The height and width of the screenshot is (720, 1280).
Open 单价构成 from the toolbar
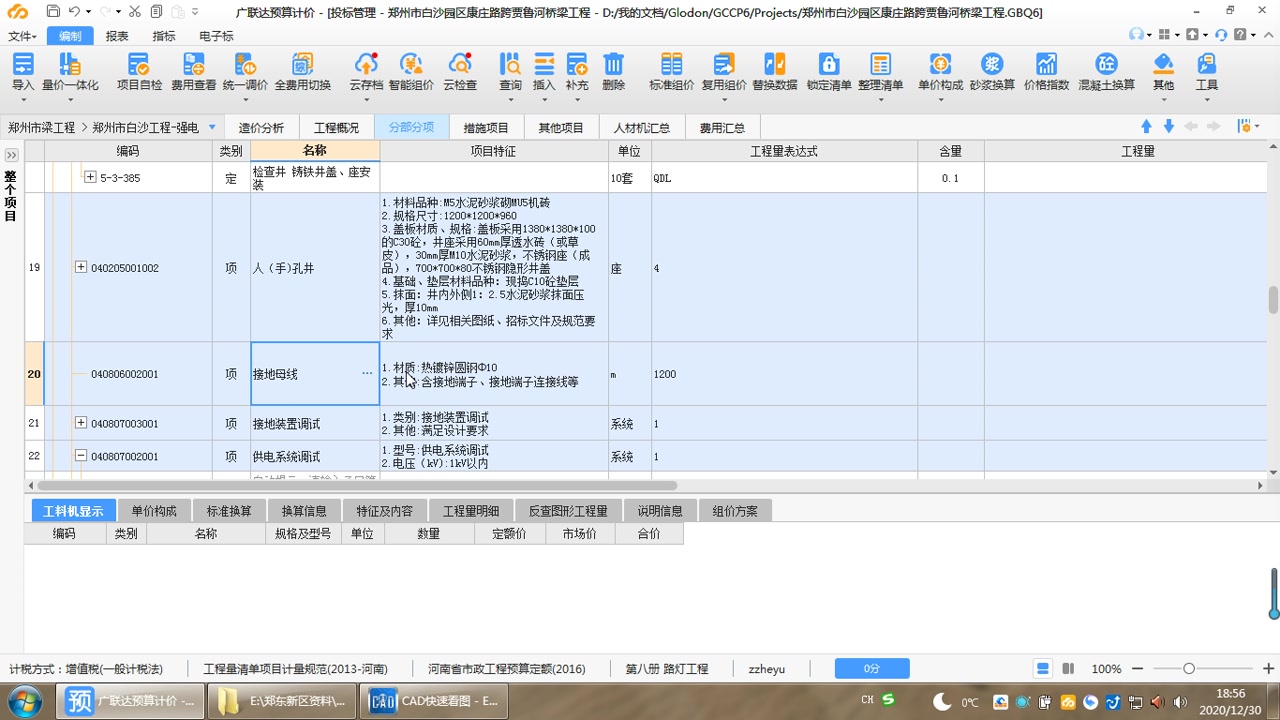[940, 72]
